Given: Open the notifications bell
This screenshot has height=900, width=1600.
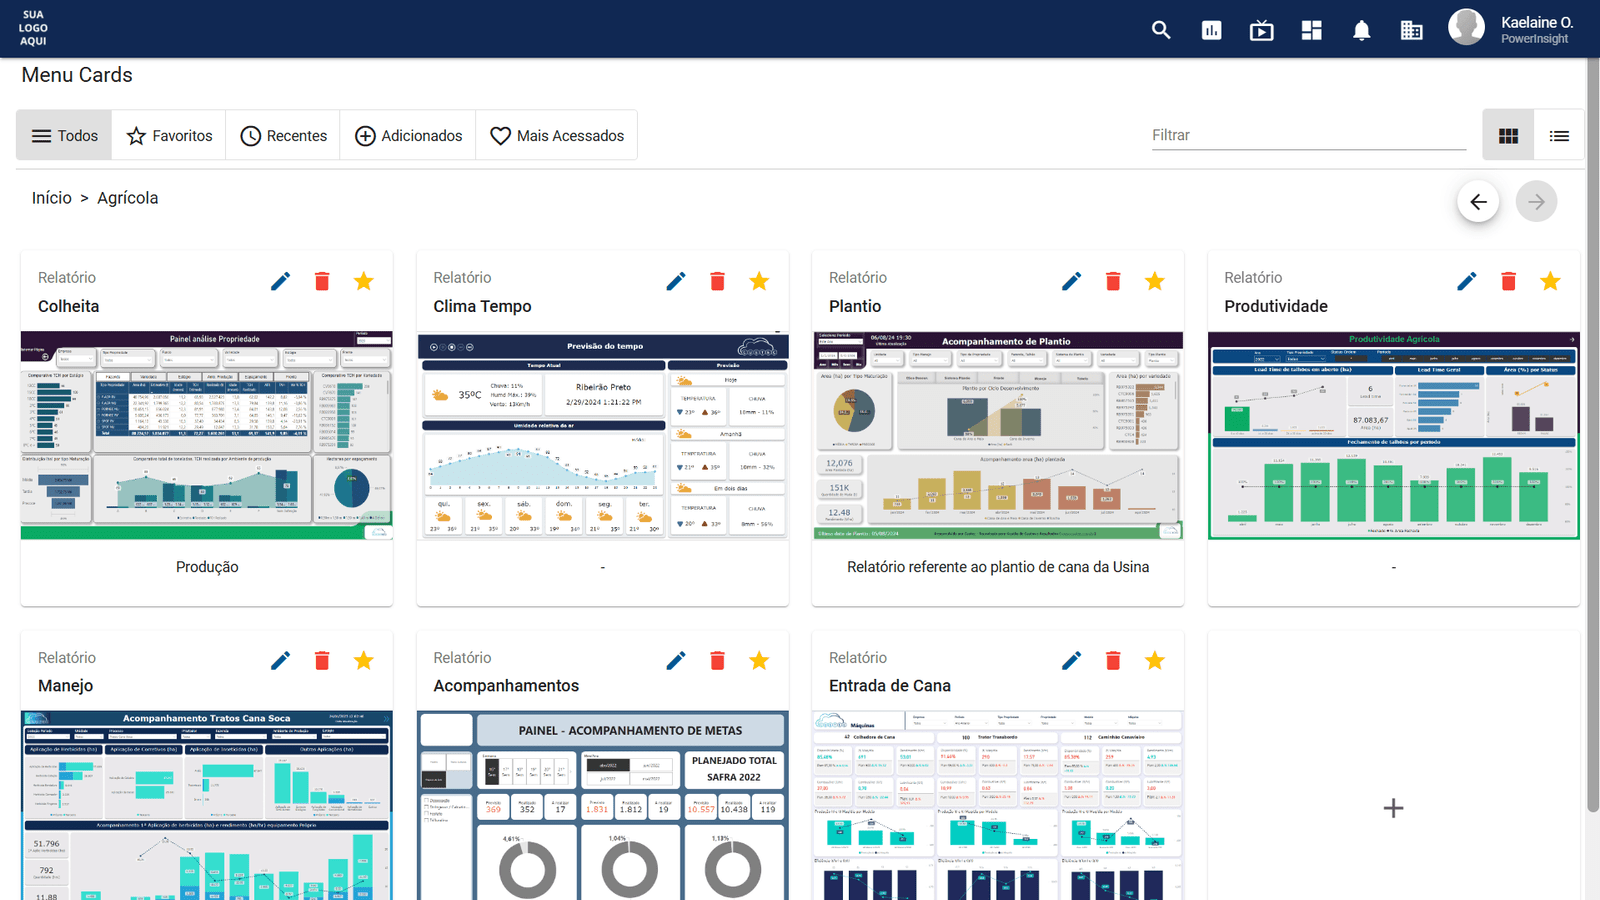Looking at the screenshot, I should tap(1361, 30).
